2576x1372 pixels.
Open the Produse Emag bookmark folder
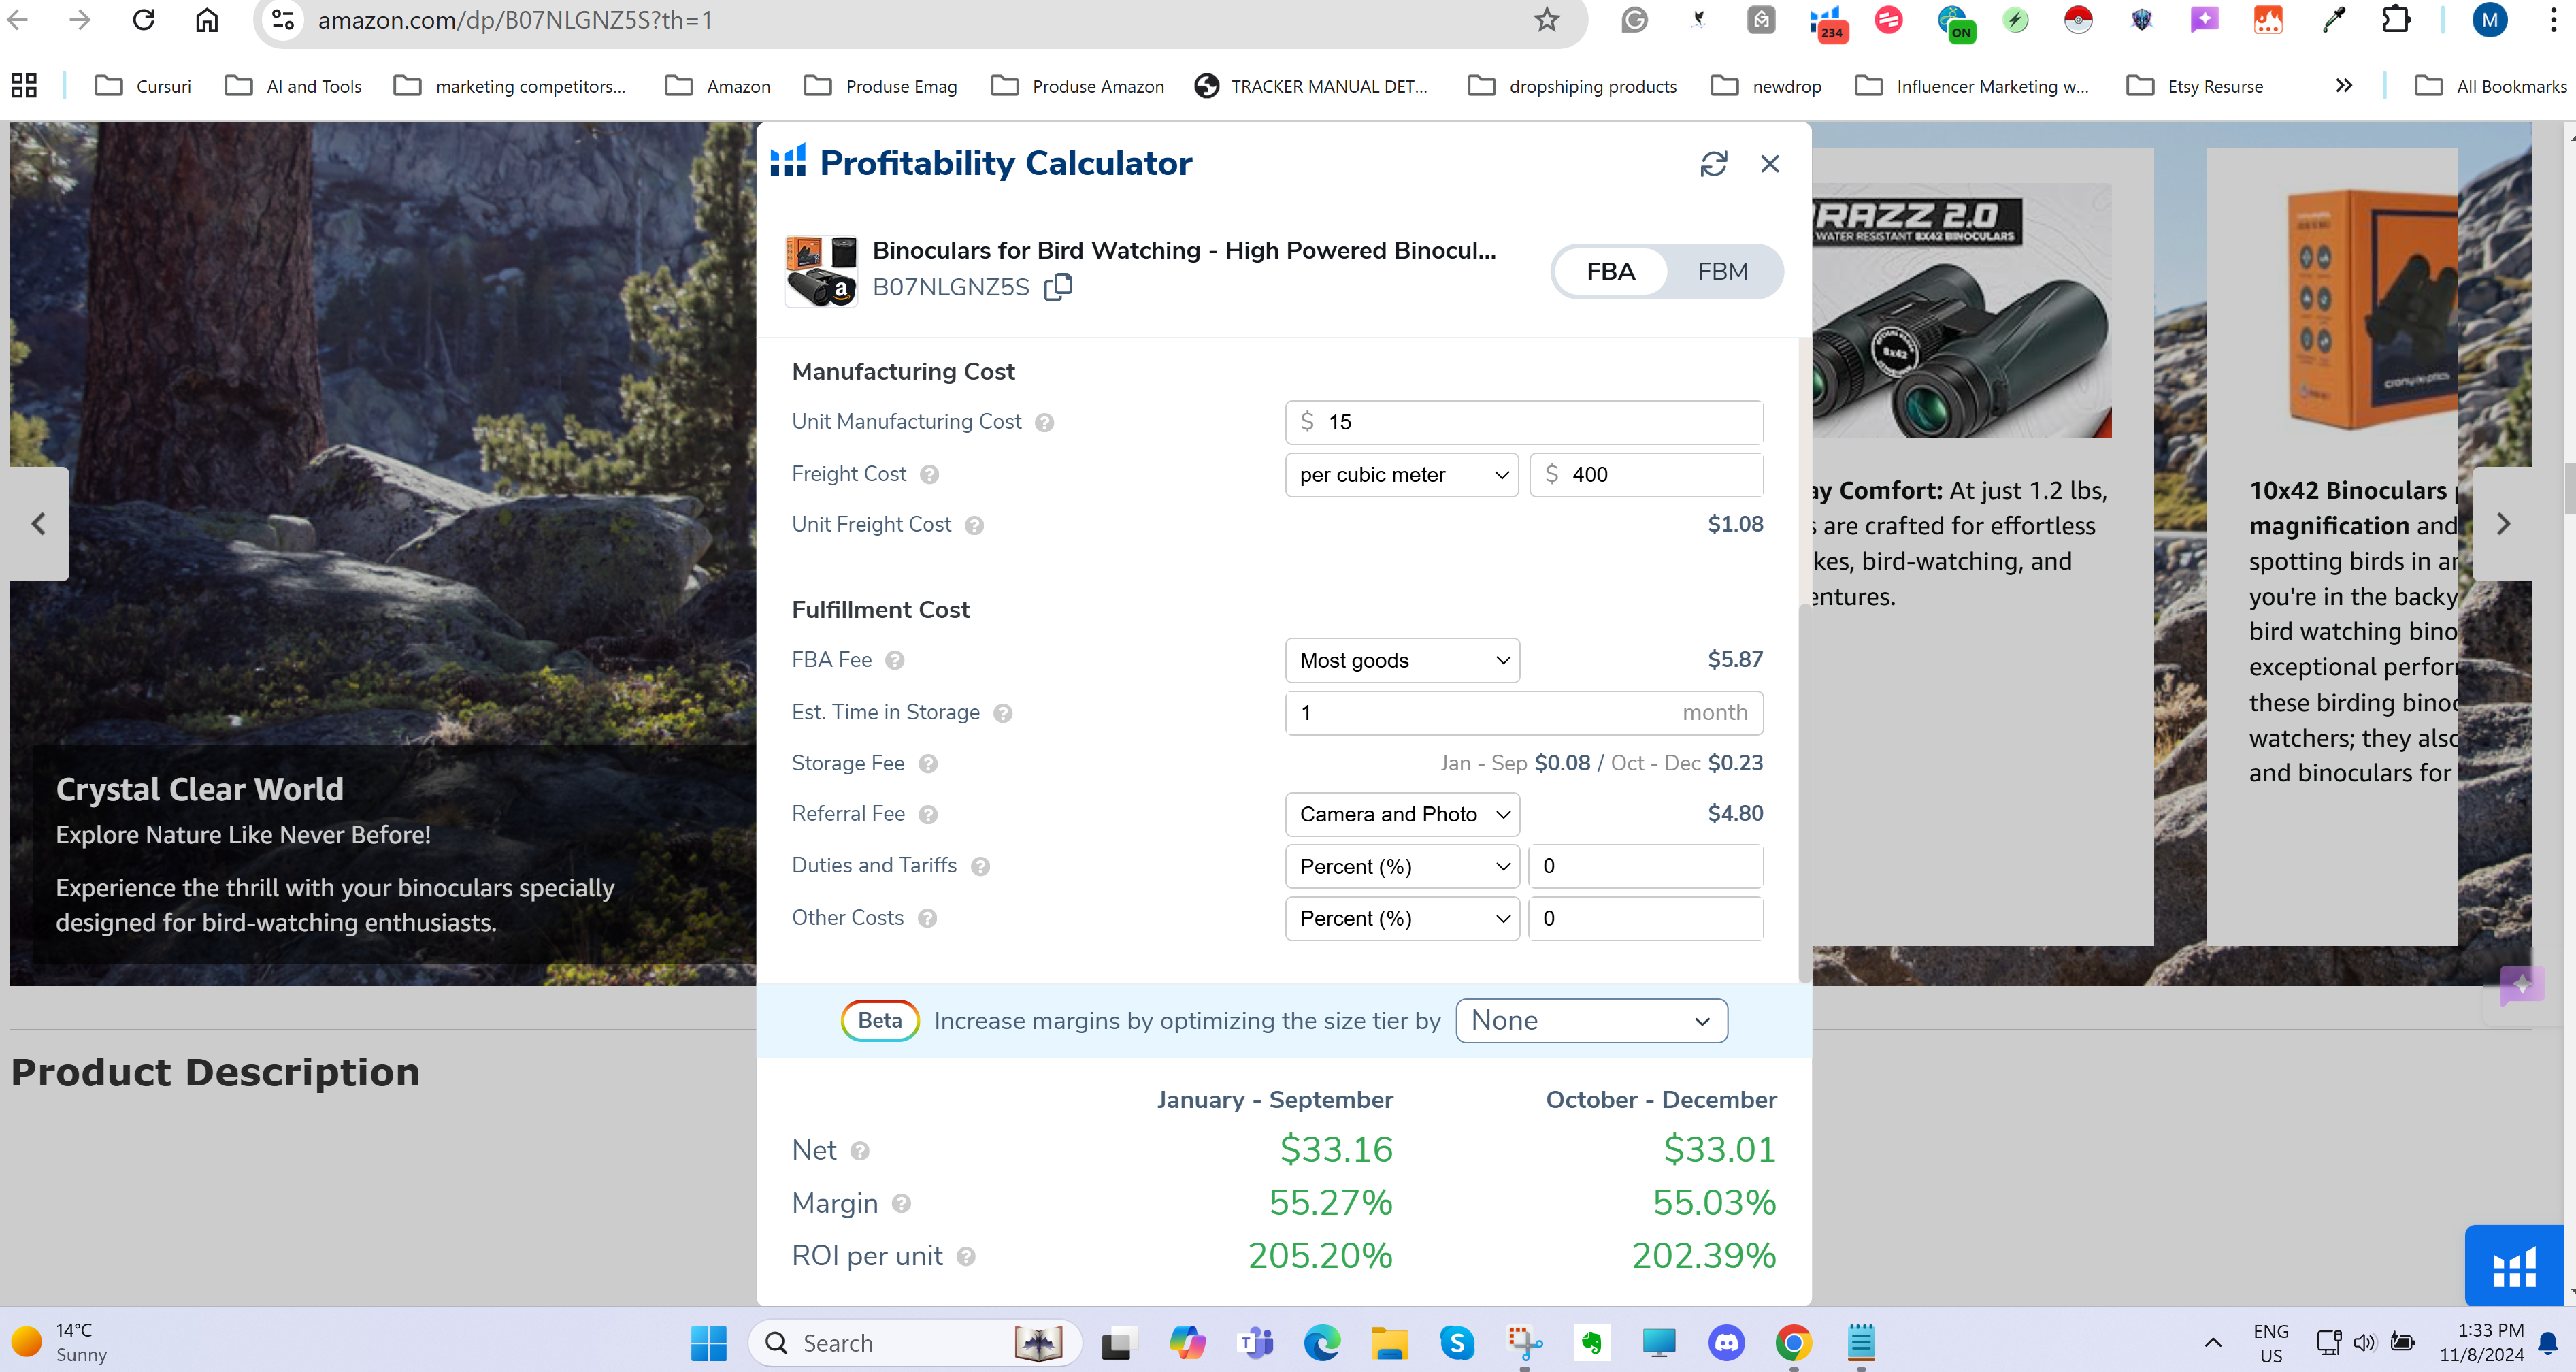click(880, 86)
